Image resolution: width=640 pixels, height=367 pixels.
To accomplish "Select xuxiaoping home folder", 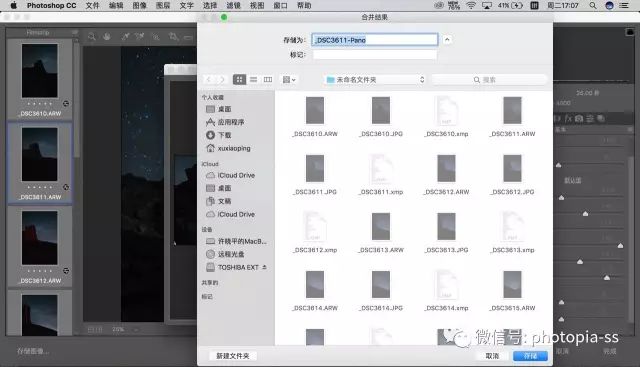I will 228,148.
